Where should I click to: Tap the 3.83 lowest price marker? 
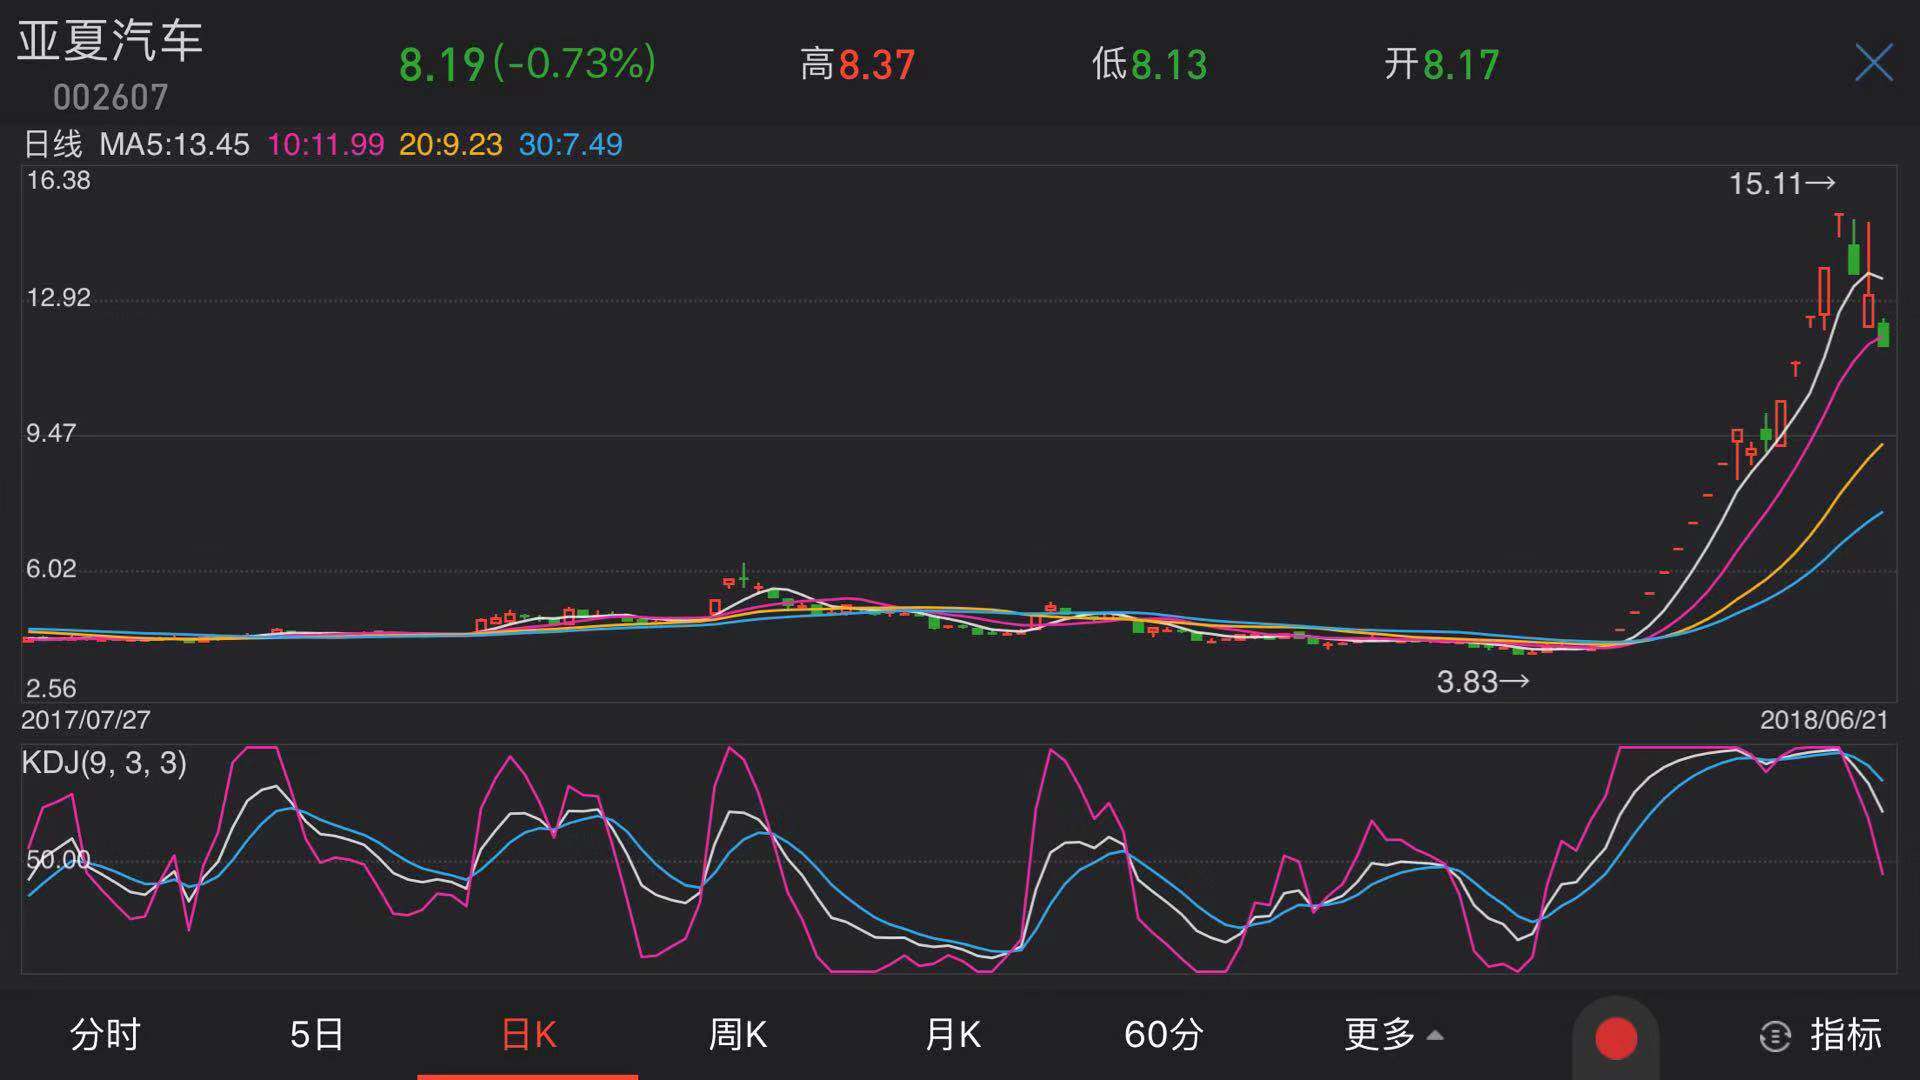coord(1483,682)
